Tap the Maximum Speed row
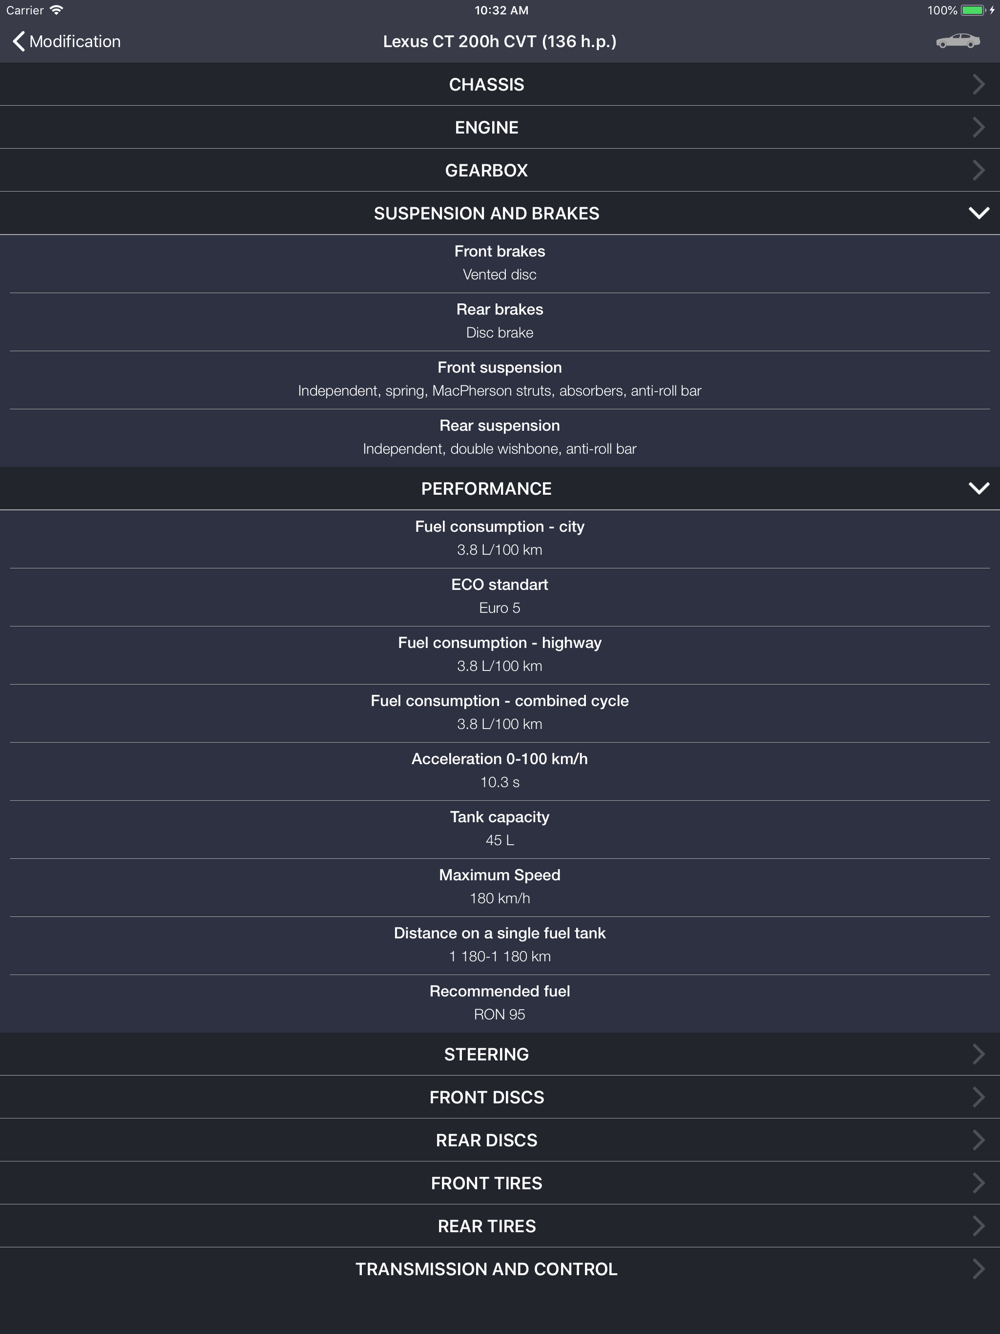Viewport: 1000px width, 1334px height. tap(499, 886)
